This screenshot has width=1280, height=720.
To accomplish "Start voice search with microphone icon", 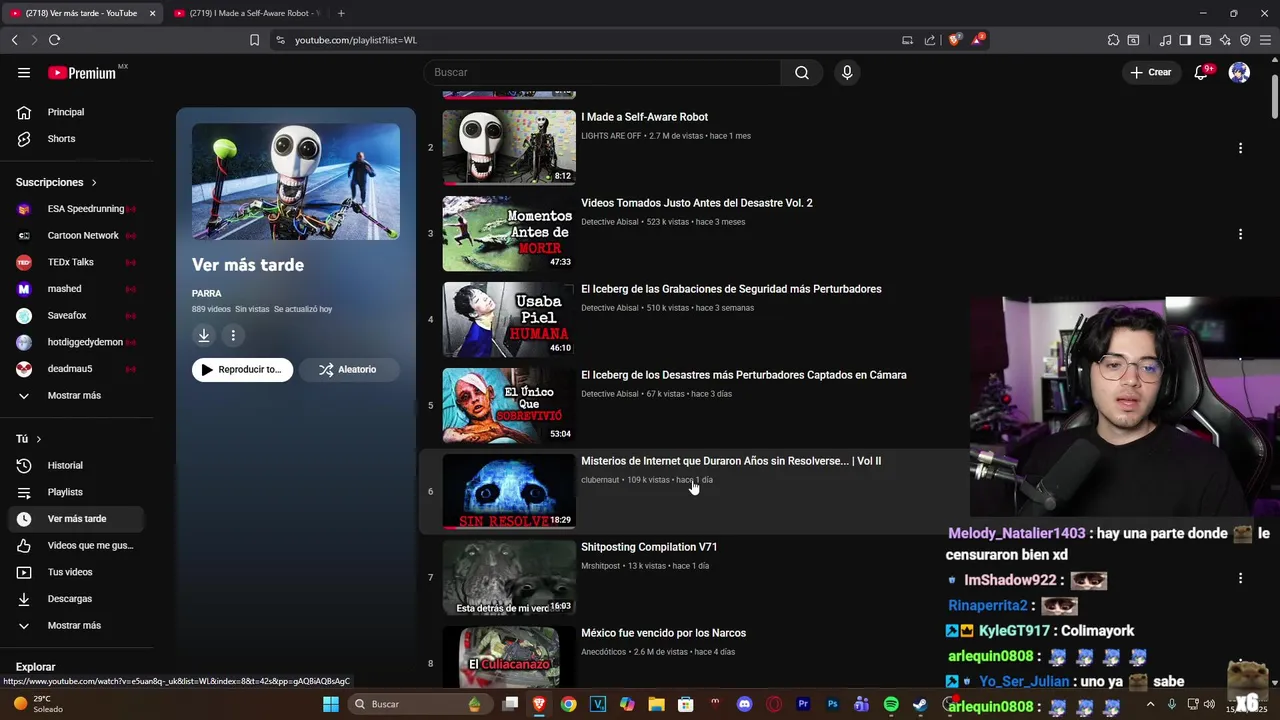I will point(847,72).
